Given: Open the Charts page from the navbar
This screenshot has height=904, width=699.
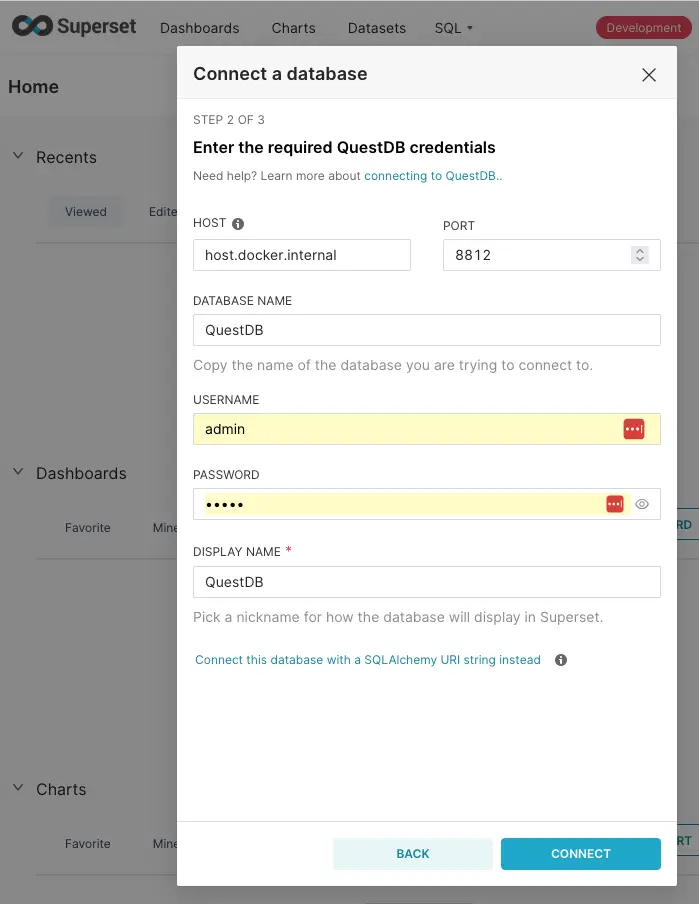Looking at the screenshot, I should coord(293,27).
